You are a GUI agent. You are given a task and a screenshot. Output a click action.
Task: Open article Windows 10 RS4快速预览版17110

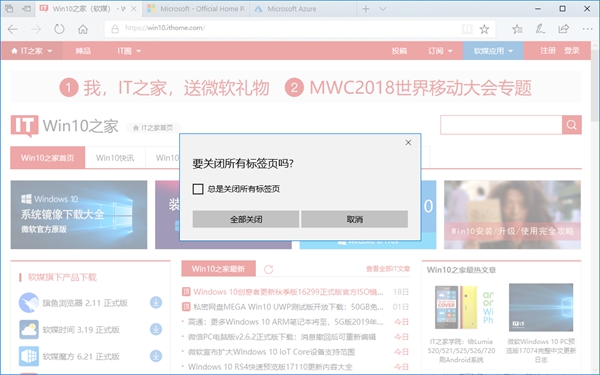(x=270, y=367)
